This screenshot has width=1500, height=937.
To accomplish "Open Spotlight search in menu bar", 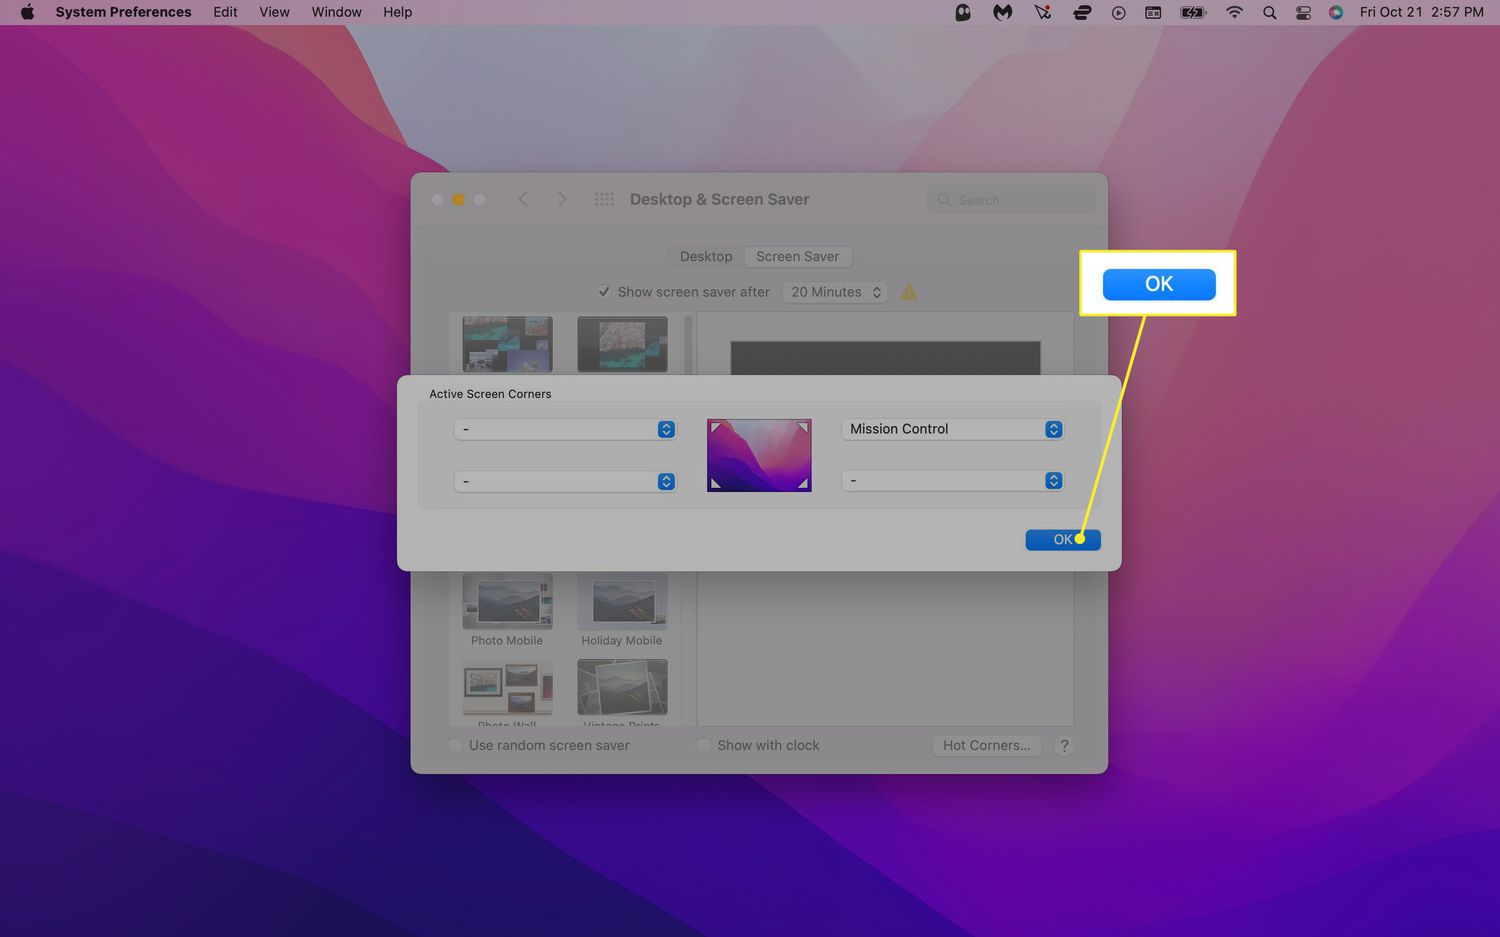I will (x=1269, y=12).
